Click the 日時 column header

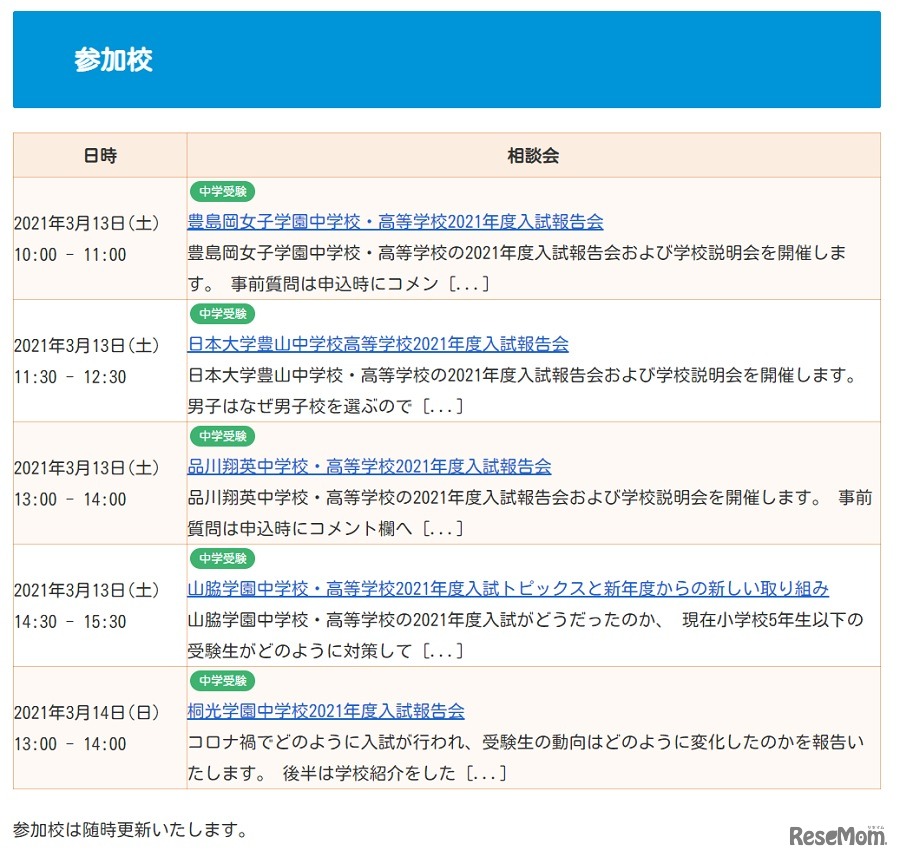(100, 156)
